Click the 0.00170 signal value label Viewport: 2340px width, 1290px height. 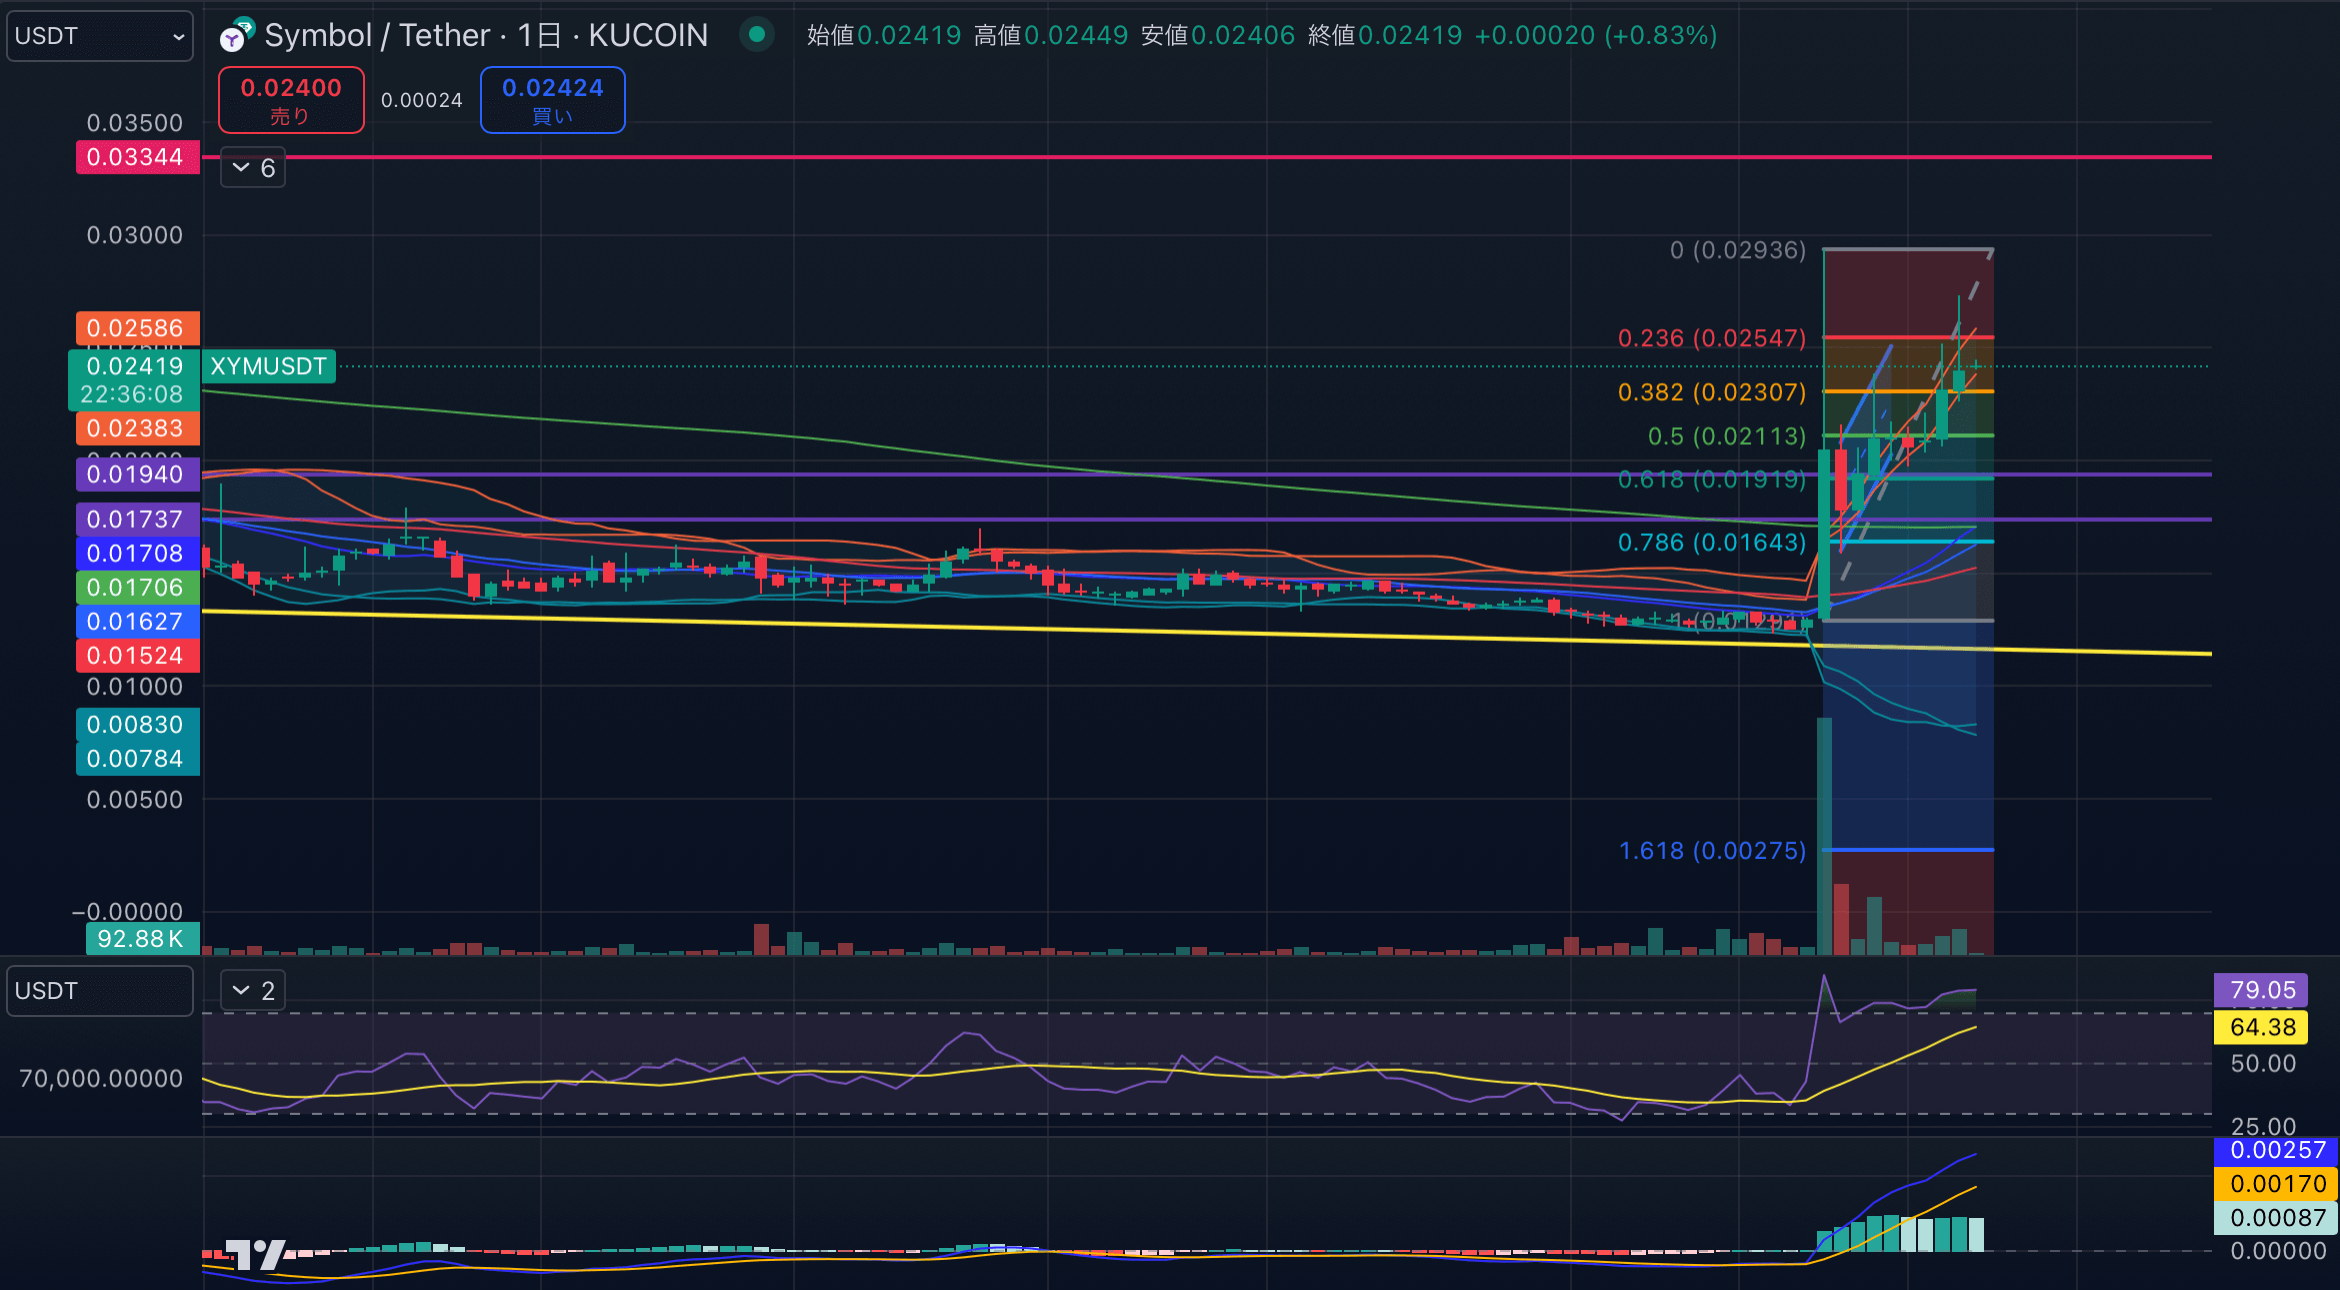click(x=2276, y=1184)
